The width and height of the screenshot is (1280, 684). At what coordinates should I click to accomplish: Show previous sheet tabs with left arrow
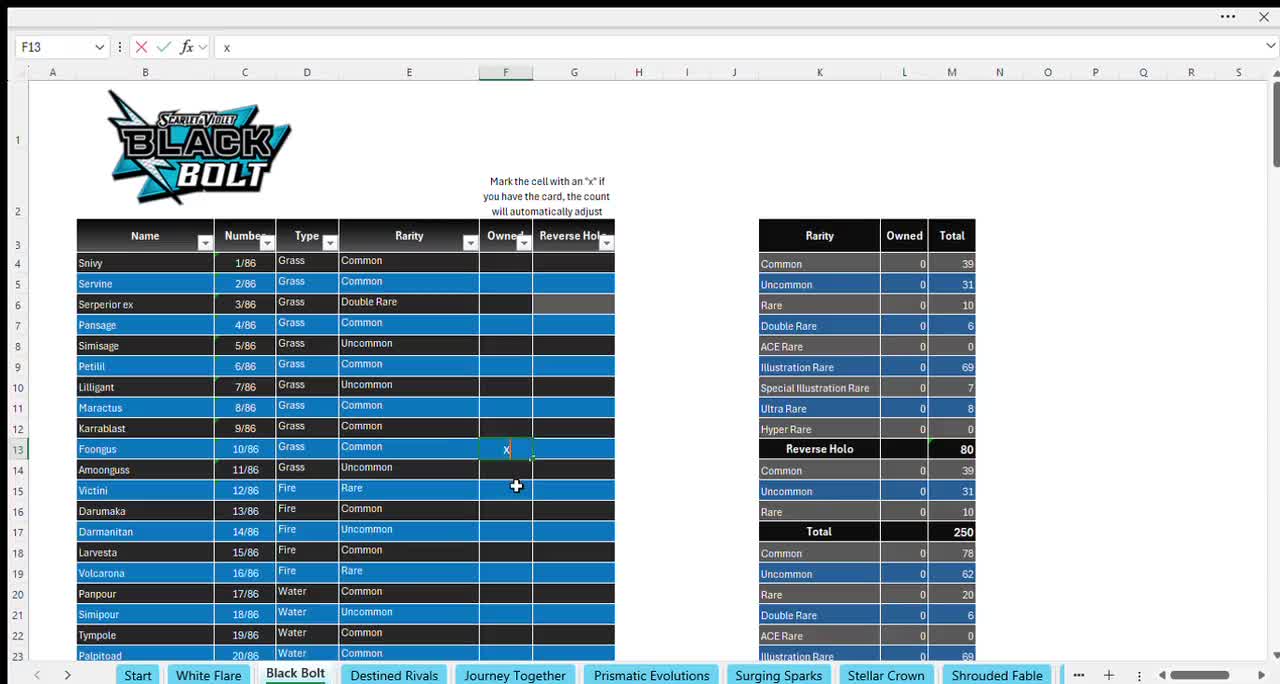[x=37, y=675]
